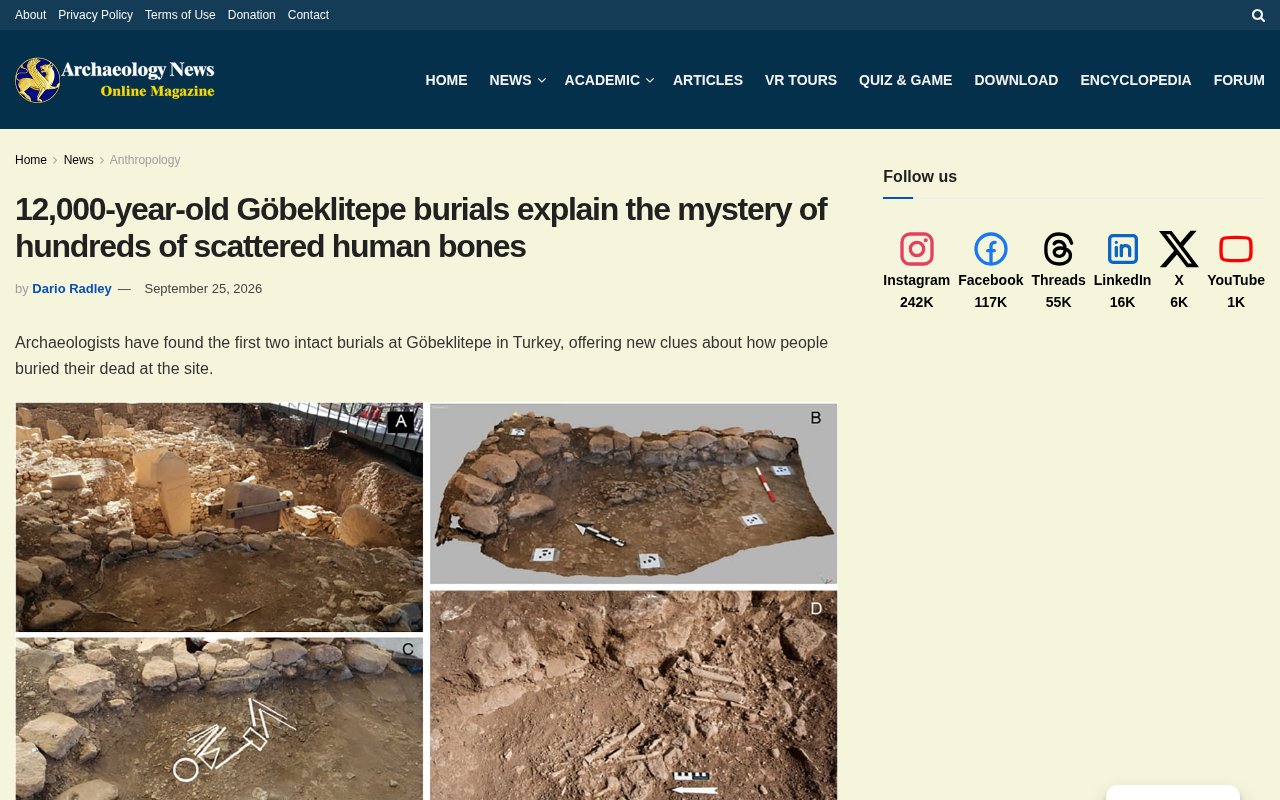1280x800 pixels.
Task: Click the Home breadcrumb
Action: [x=31, y=160]
